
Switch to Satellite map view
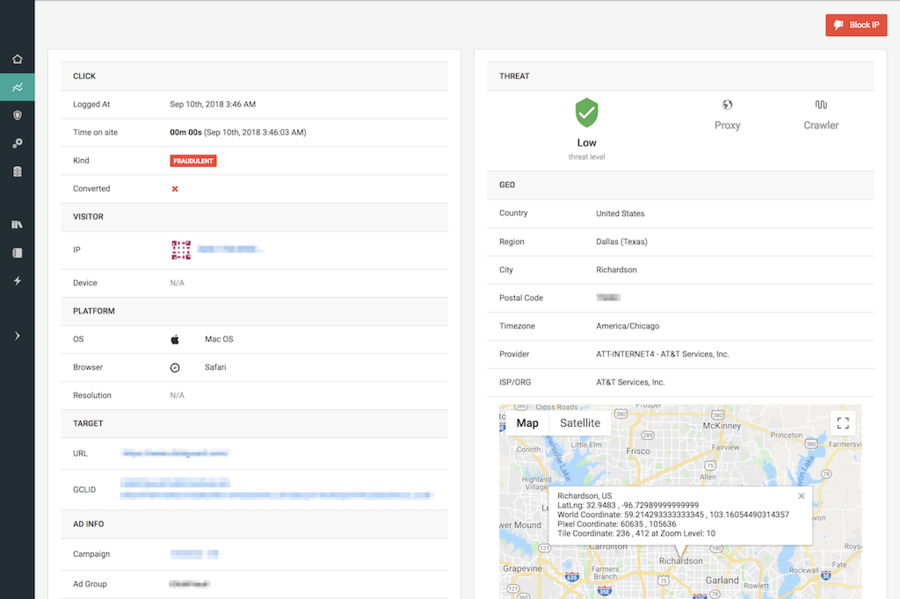580,423
